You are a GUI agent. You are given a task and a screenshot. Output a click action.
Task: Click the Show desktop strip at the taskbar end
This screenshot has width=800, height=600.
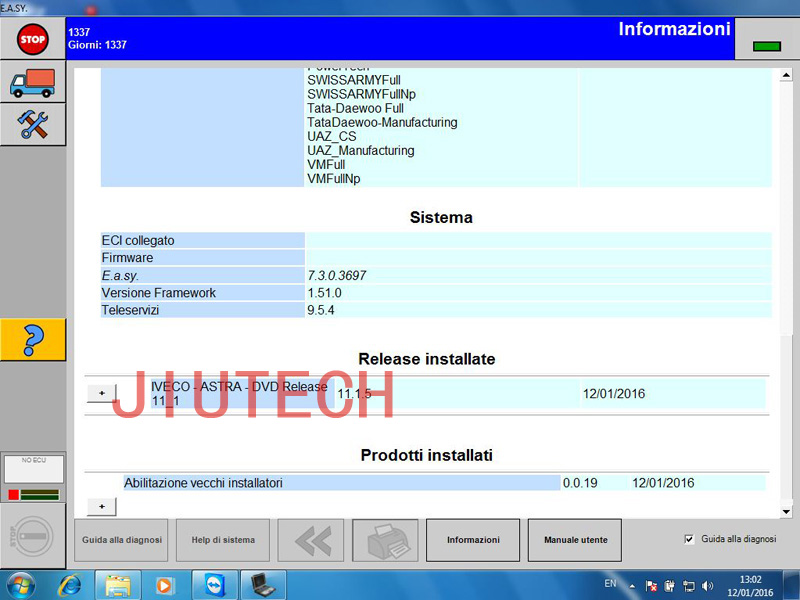pyautogui.click(x=791, y=585)
